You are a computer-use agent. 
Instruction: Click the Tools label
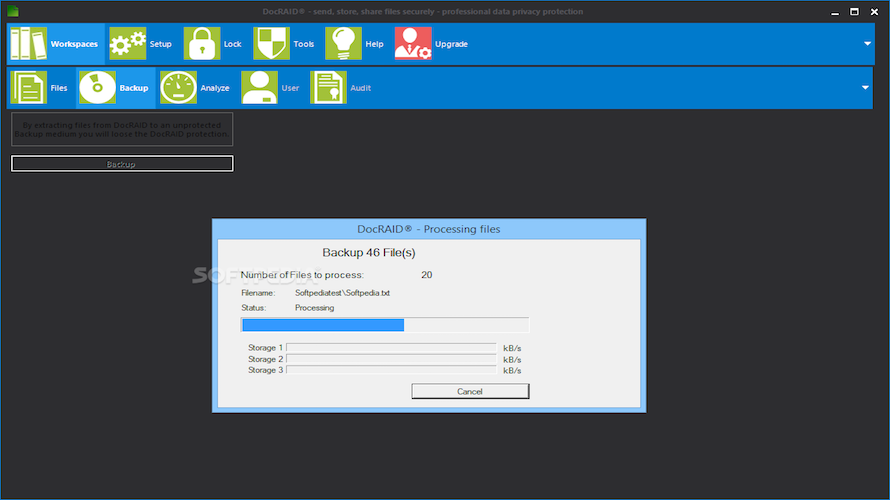[x=304, y=44]
